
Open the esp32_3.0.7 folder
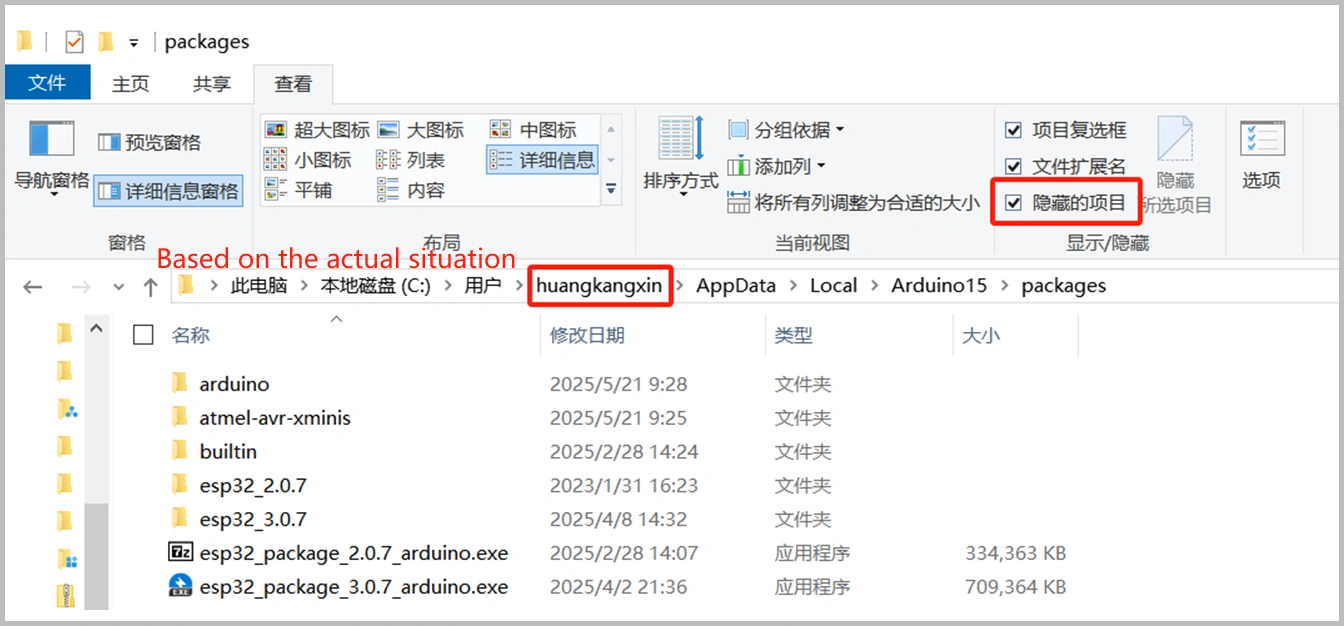[x=252, y=519]
